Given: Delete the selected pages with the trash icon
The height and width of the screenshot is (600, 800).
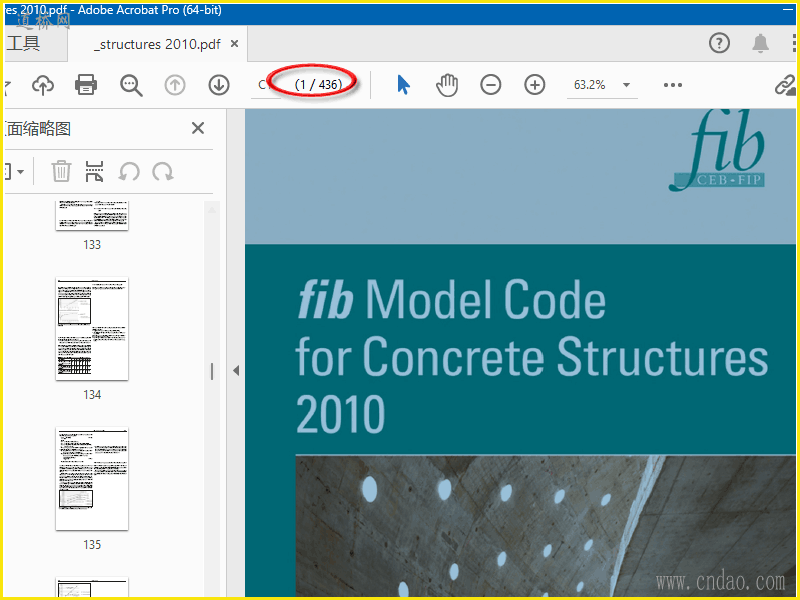Looking at the screenshot, I should 61,171.
